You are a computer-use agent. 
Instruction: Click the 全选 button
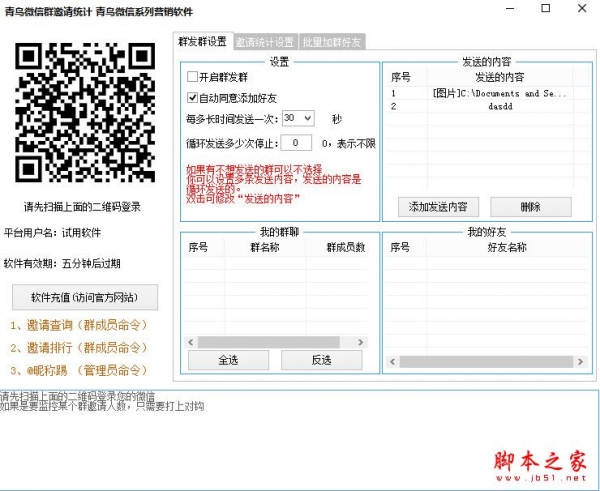coord(228,360)
